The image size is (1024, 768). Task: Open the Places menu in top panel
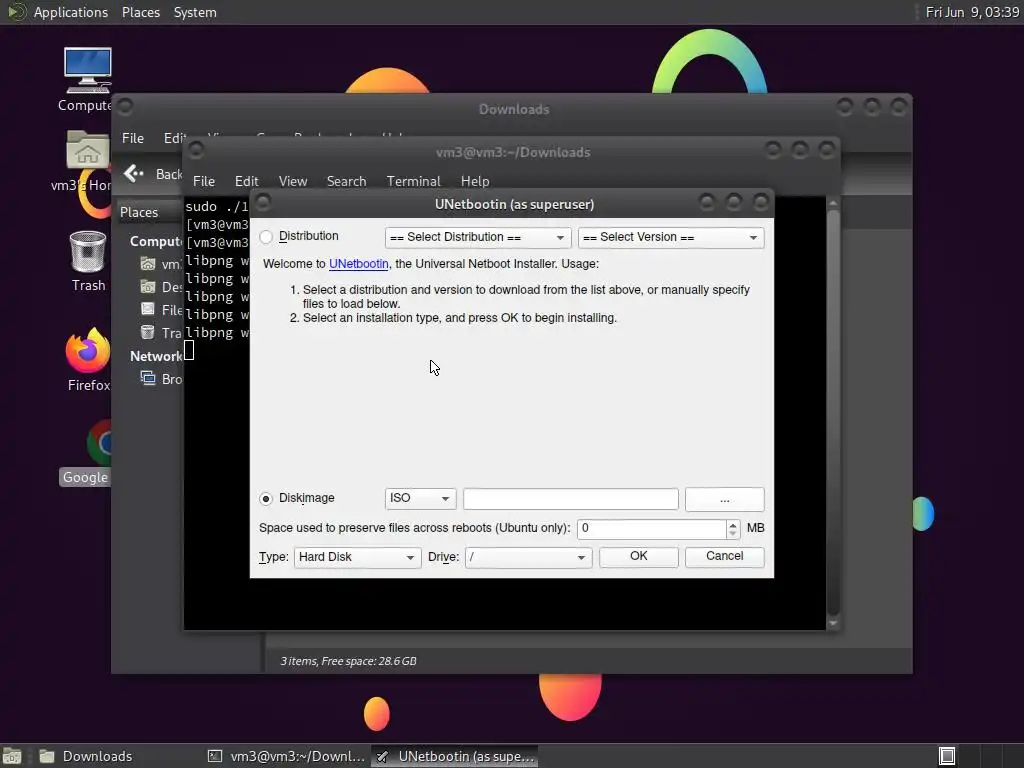(x=140, y=12)
